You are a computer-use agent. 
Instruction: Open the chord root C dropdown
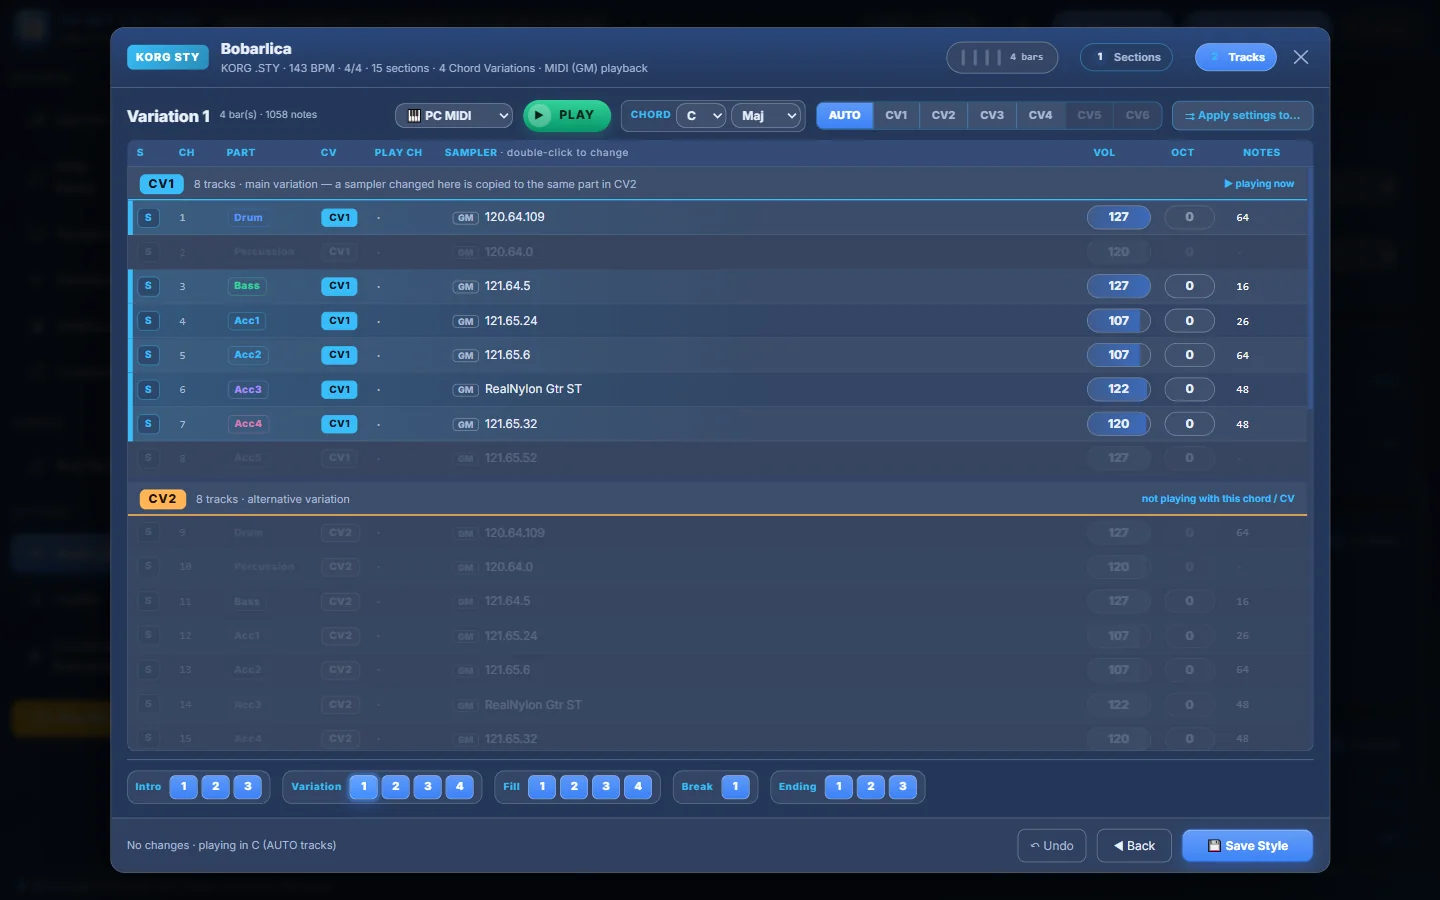tap(701, 116)
